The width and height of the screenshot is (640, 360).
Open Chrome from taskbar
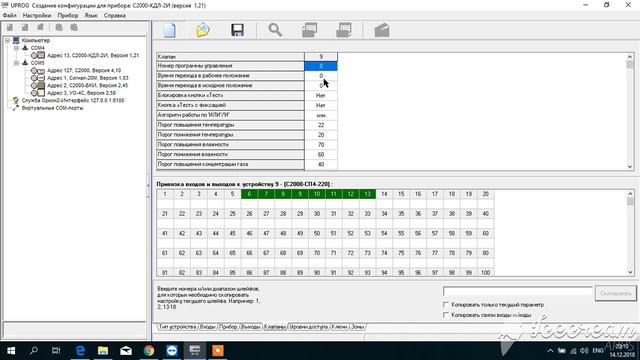click(149, 351)
